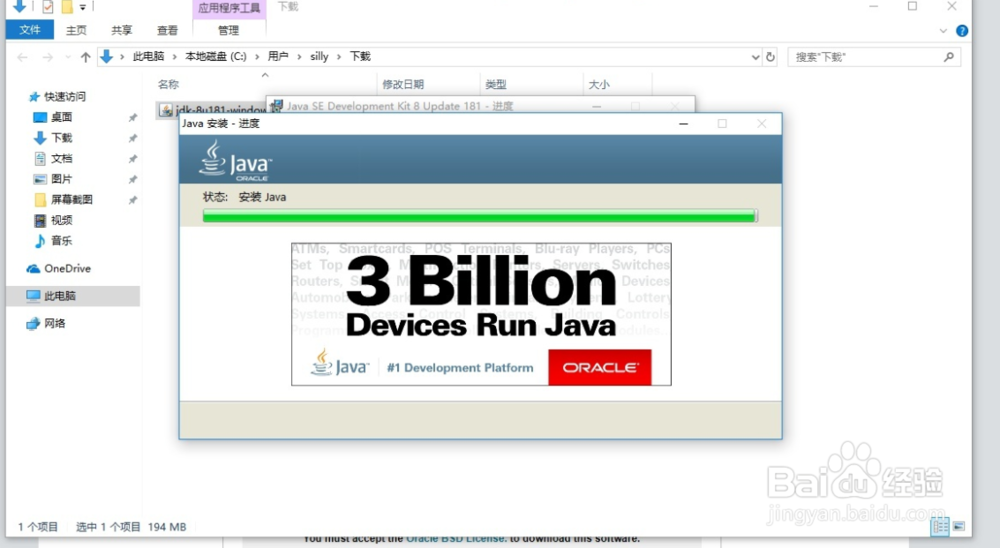Click silly in the address path

point(319,56)
